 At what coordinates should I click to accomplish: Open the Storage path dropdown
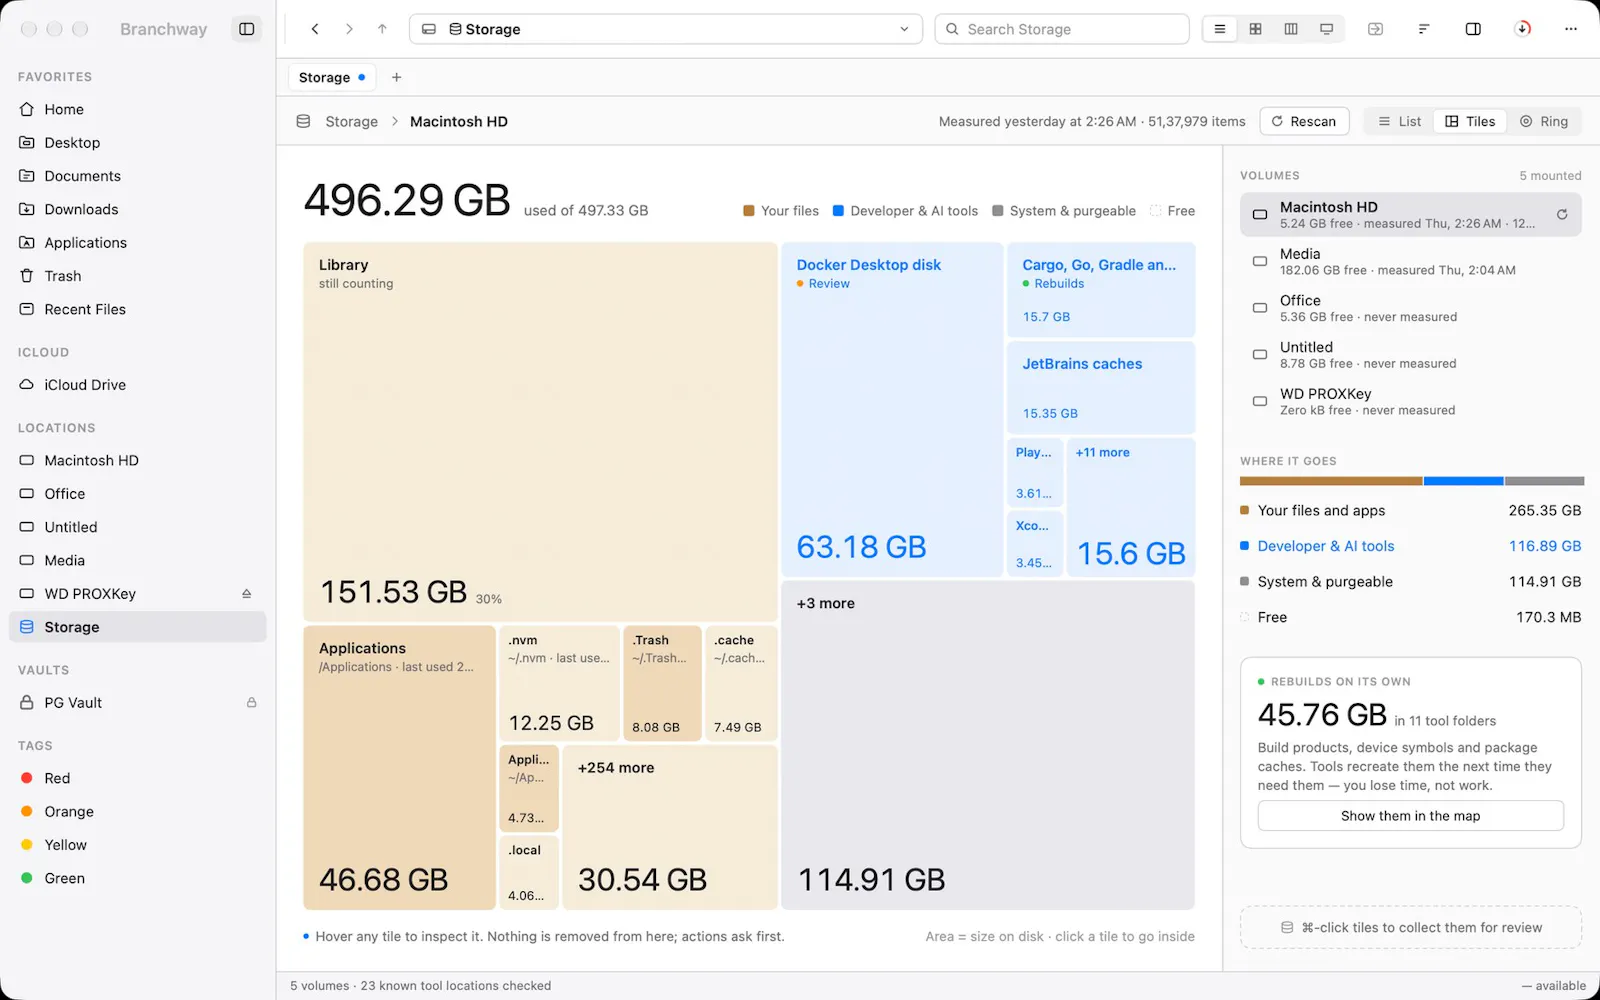[666, 29]
